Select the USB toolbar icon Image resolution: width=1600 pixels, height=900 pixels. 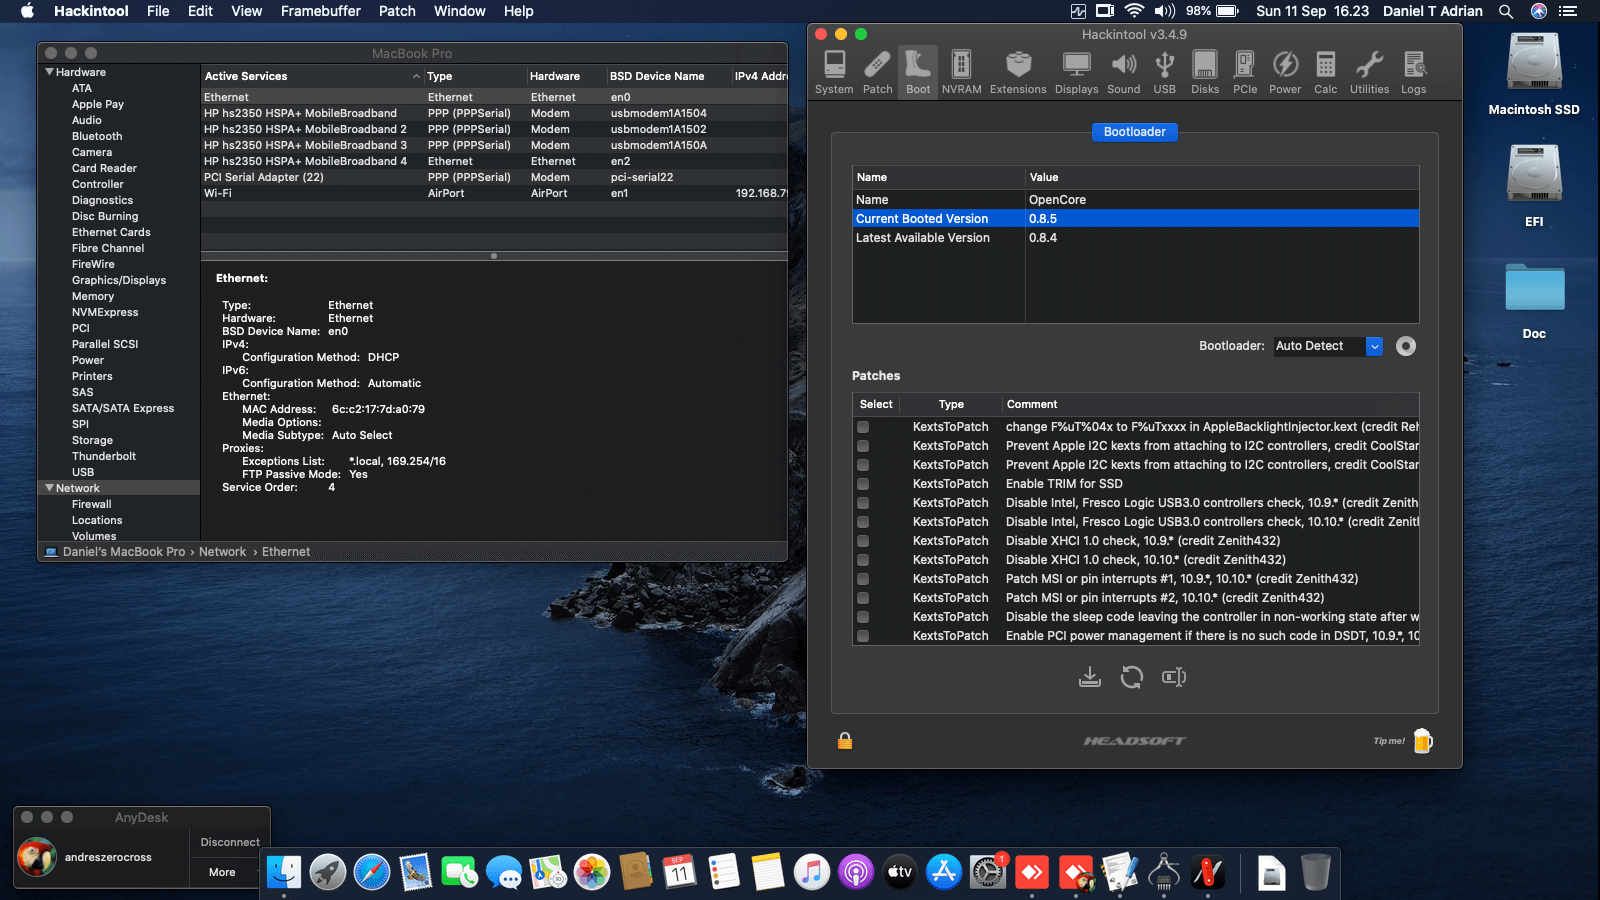pos(1164,72)
